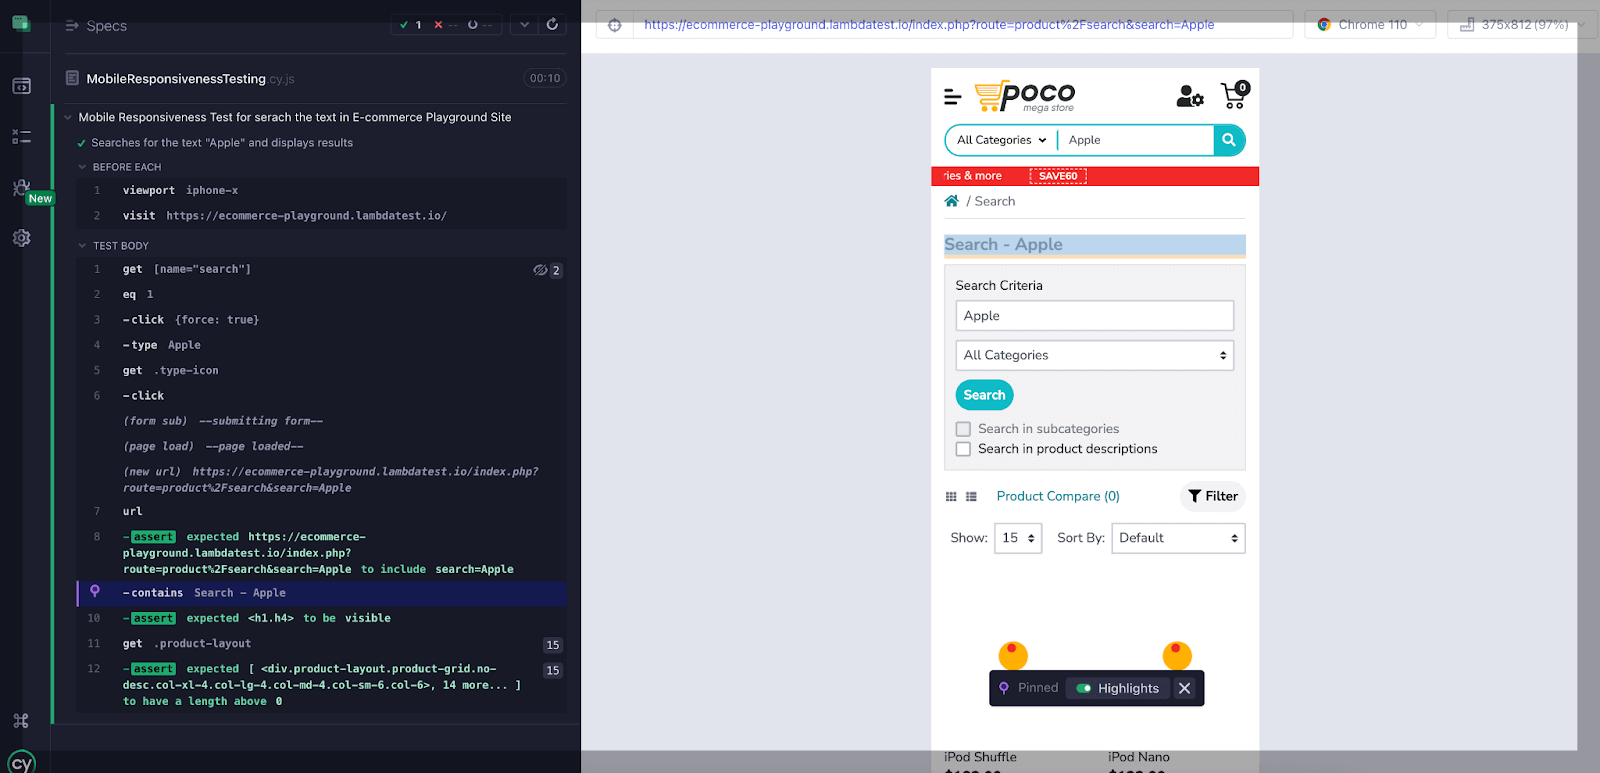1600x773 pixels.
Task: Switch to list view icon
Action: coord(971,497)
